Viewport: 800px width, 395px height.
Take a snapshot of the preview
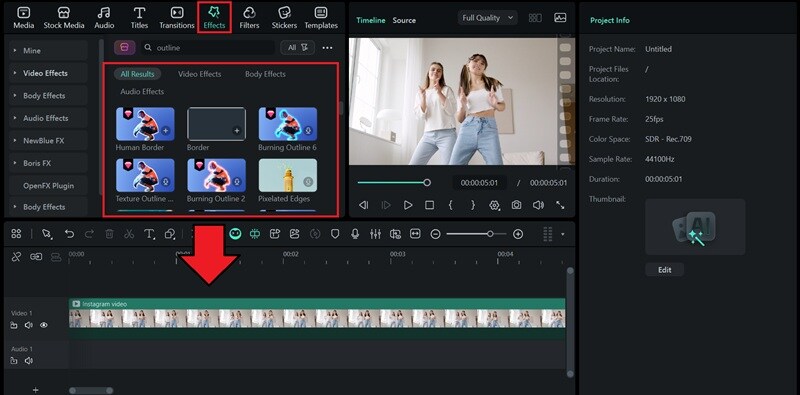(516, 205)
